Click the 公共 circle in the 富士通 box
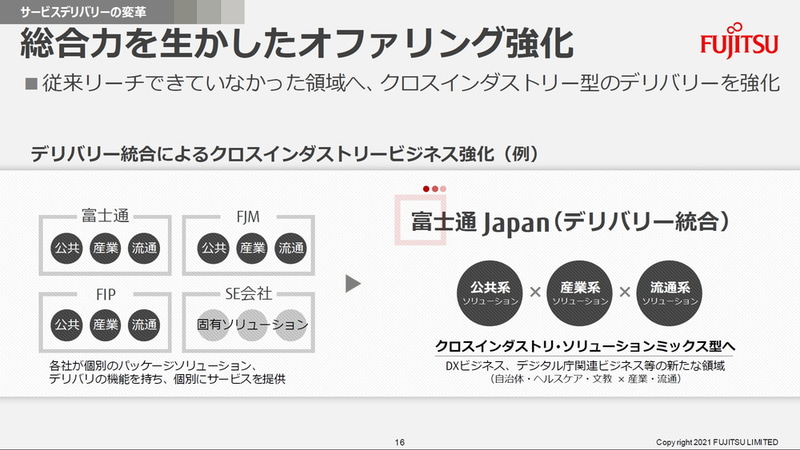The width and height of the screenshot is (800, 450). pos(67,248)
